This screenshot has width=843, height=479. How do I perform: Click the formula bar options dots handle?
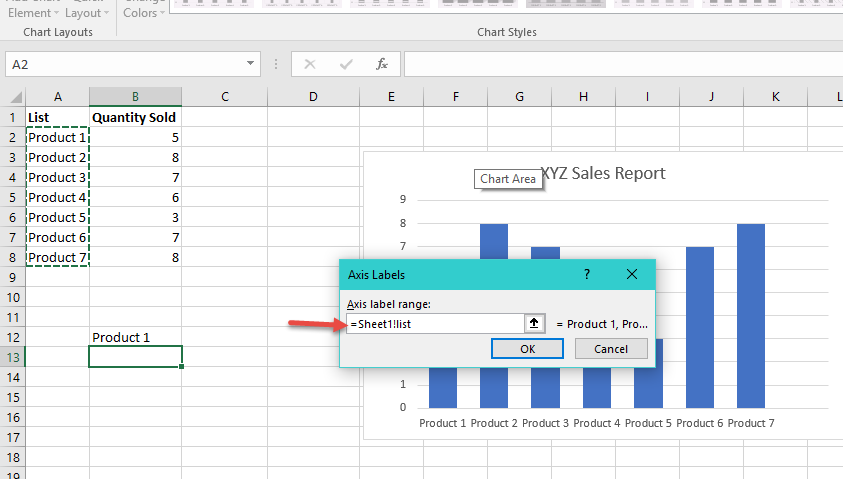point(276,65)
